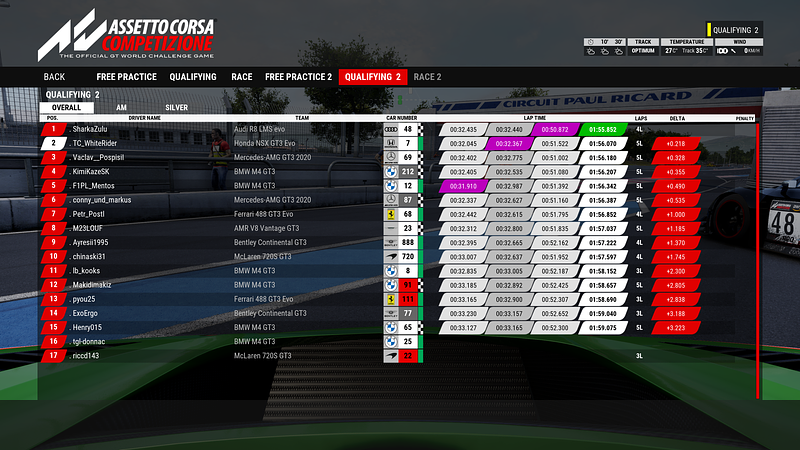This screenshot has height=450, width=800.
Task: Click the Honda logo for car 7
Action: pyautogui.click(x=391, y=143)
